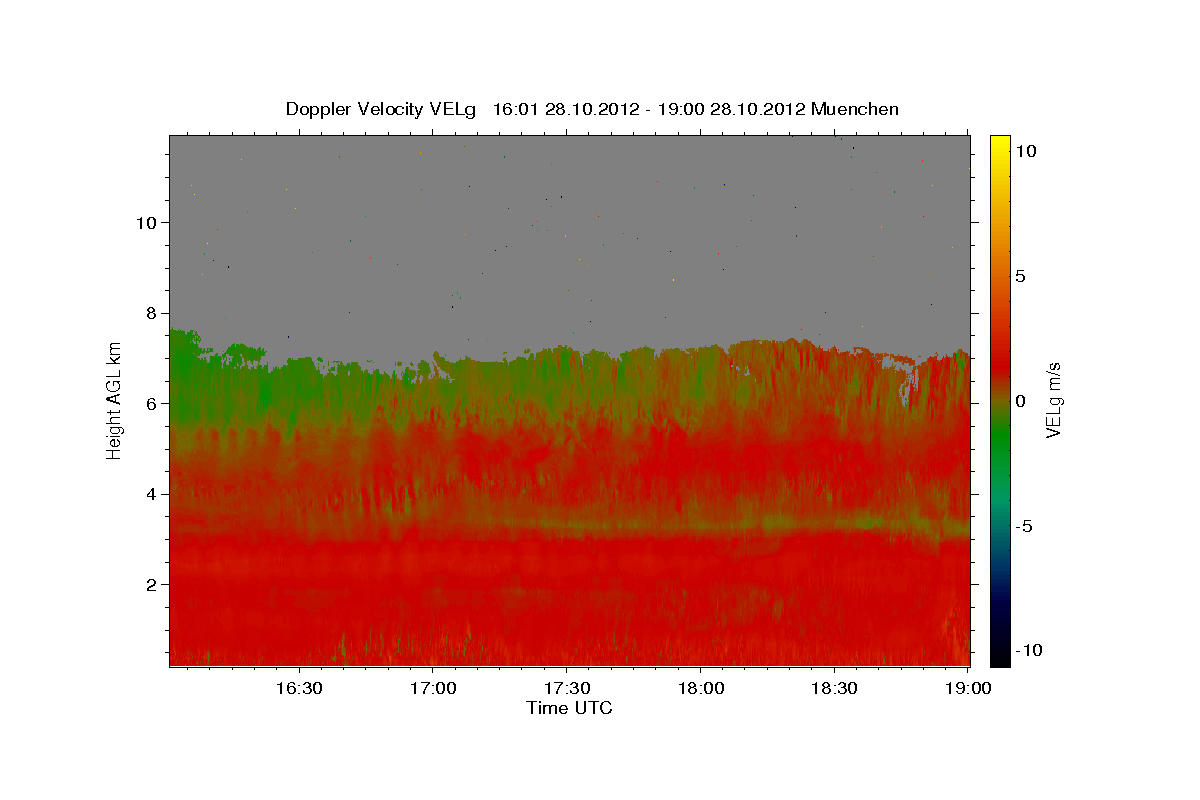
Task: Select the 18:30 time tick label
Action: click(835, 688)
